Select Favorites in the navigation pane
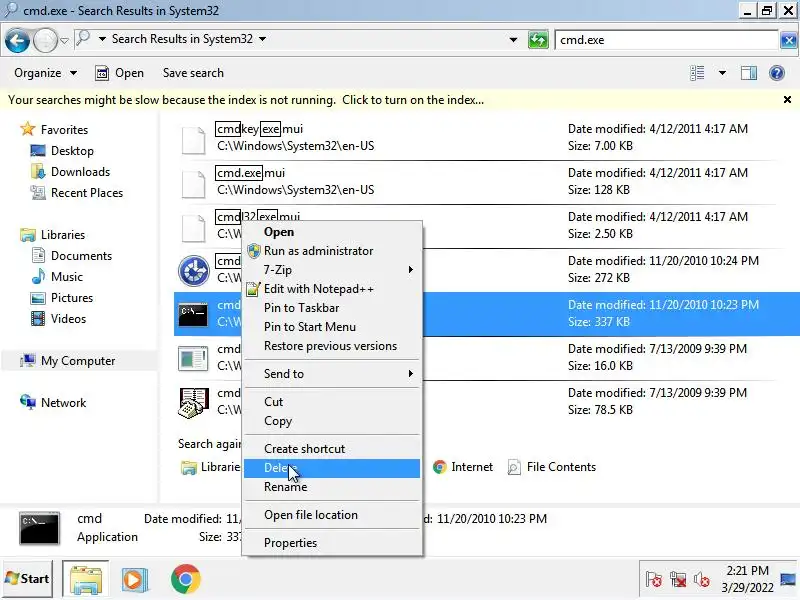Screen dimensions: 800x600 point(54,130)
